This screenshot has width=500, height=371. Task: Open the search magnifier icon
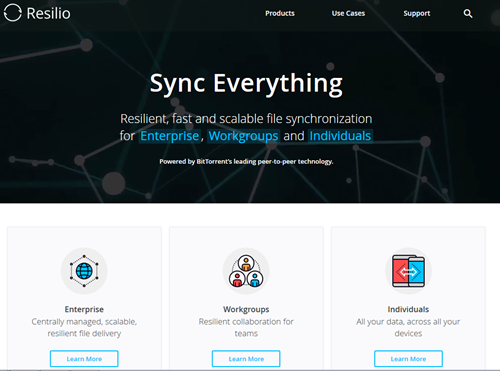[468, 14]
